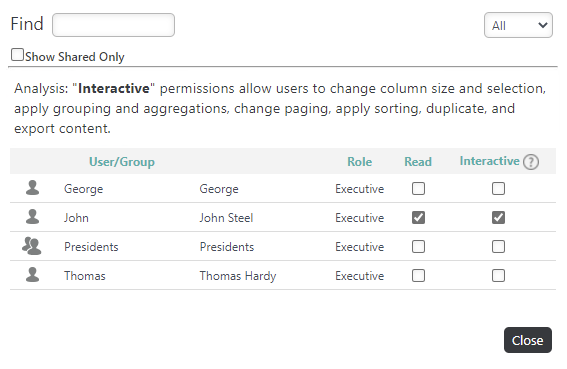
Task: Click the Executive role in George row
Action: point(359,189)
